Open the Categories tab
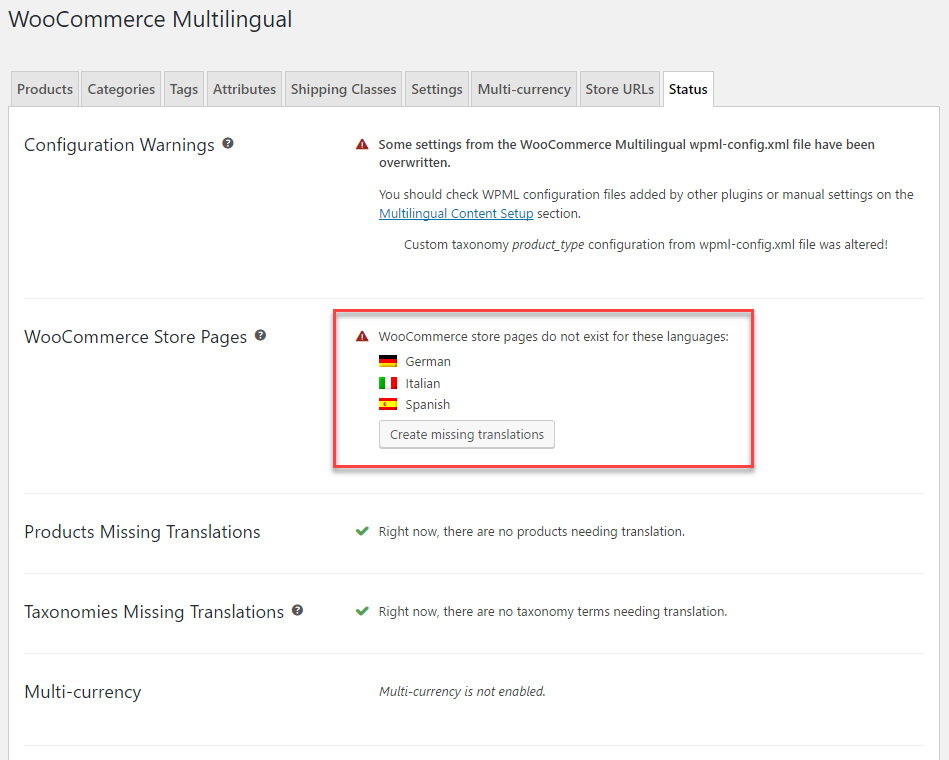949x760 pixels. 121,89
